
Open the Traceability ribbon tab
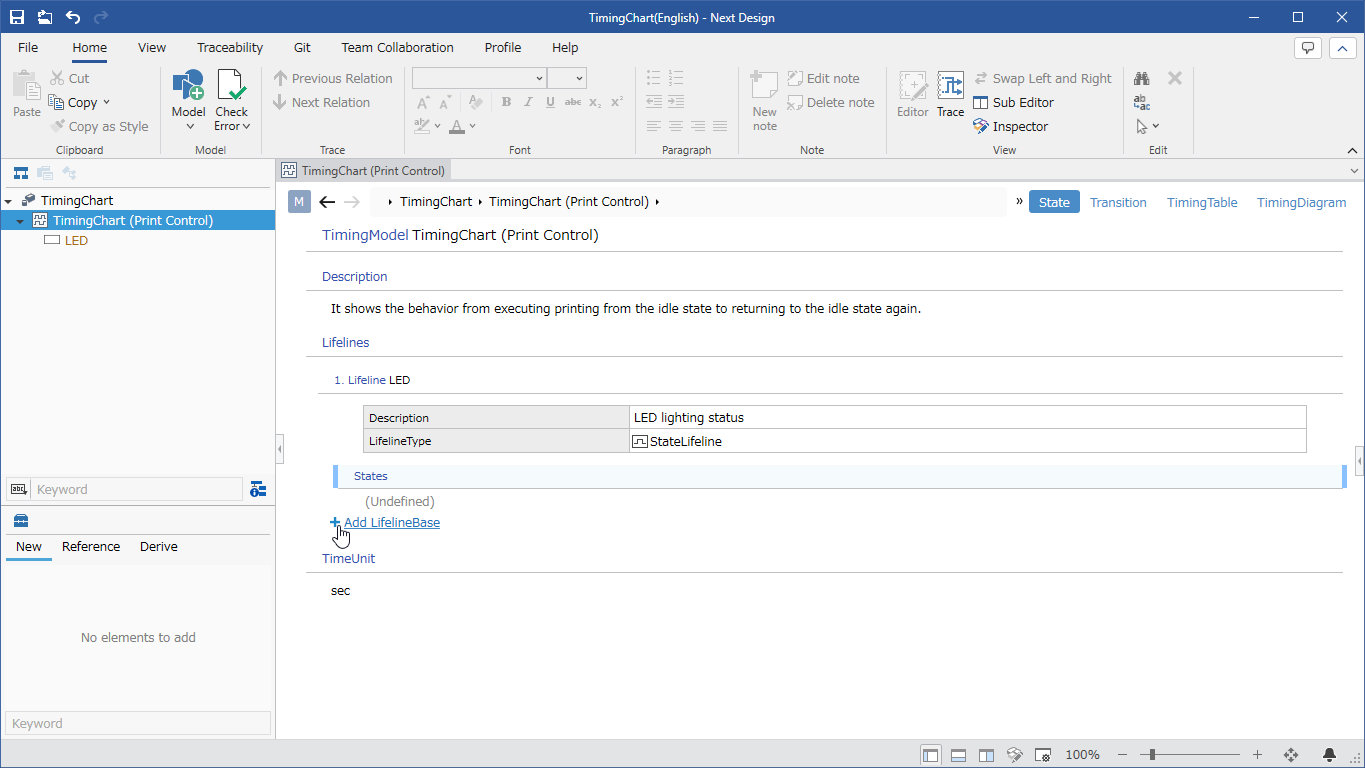(x=230, y=47)
